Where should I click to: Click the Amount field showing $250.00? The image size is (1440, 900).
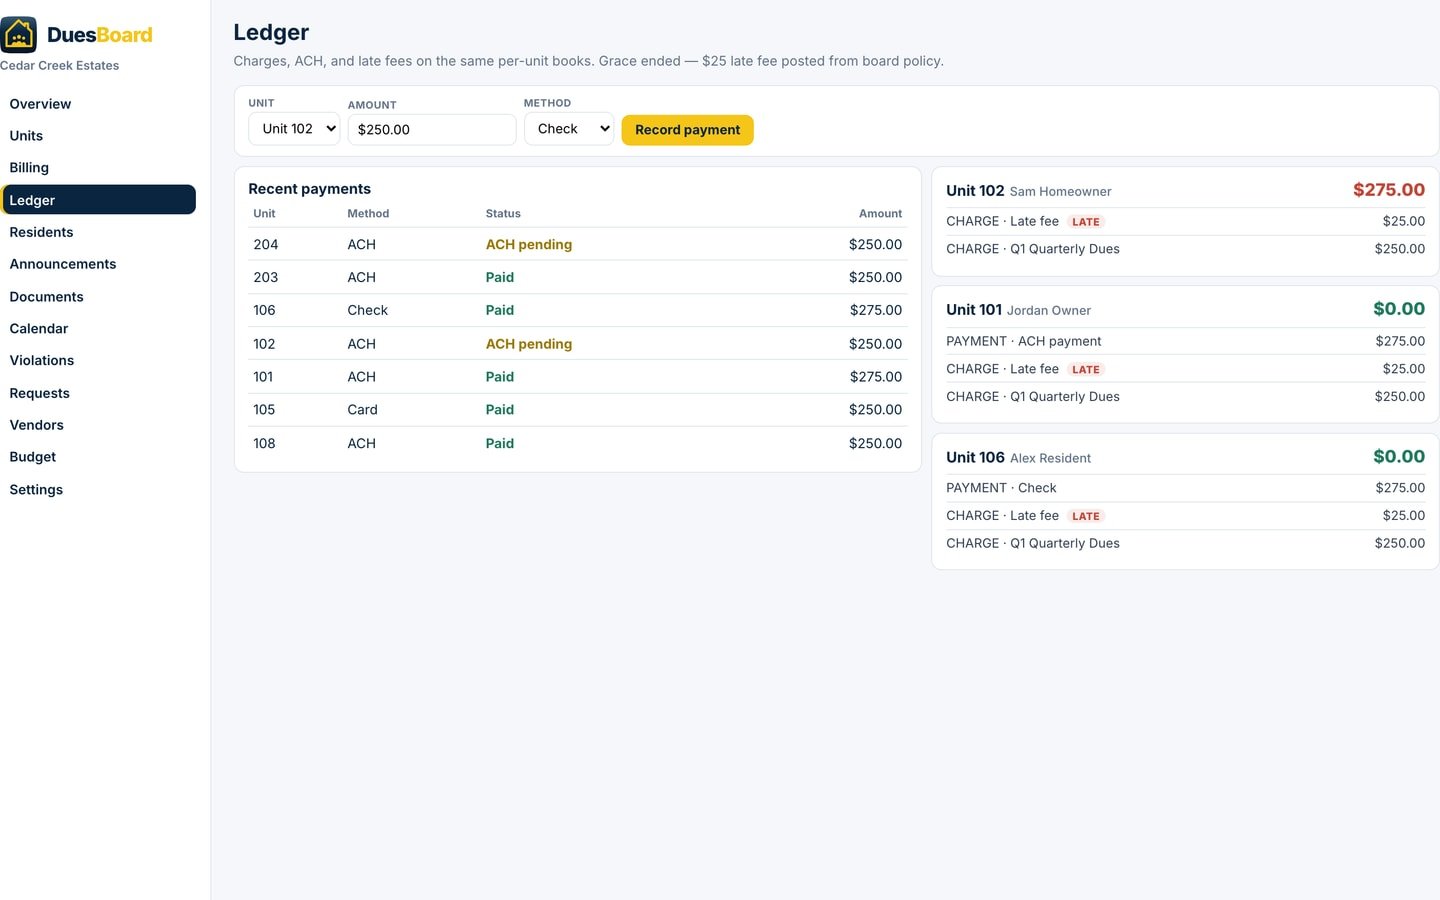(432, 130)
